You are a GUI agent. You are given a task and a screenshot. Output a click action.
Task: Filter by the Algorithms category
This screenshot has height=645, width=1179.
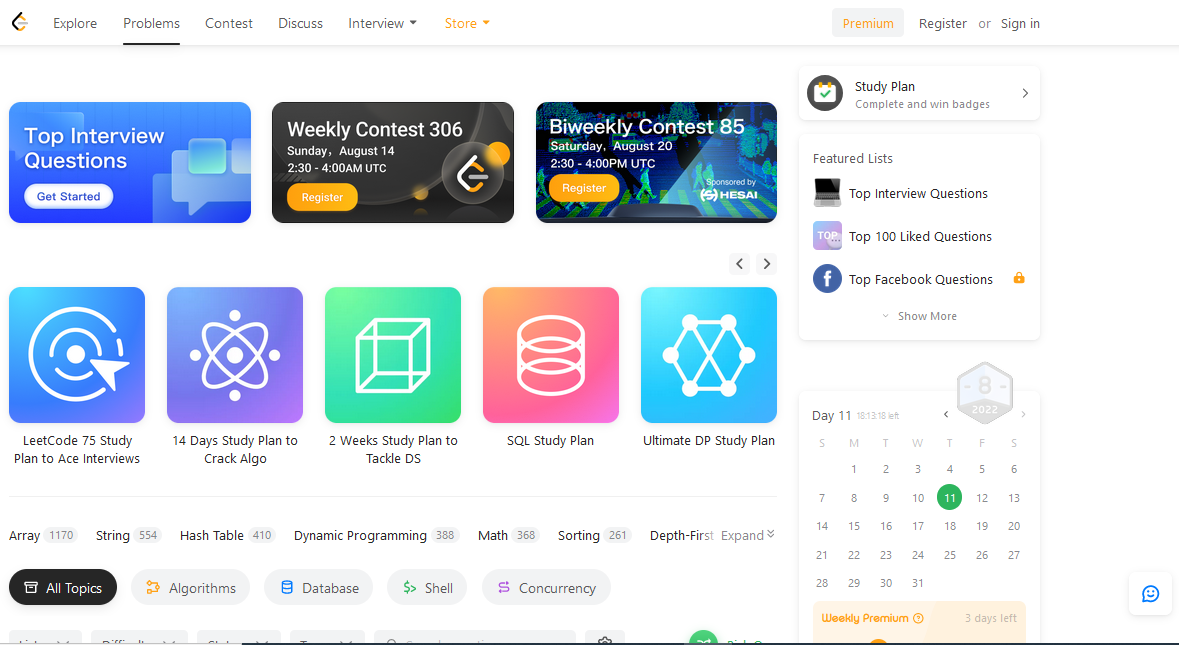(191, 588)
